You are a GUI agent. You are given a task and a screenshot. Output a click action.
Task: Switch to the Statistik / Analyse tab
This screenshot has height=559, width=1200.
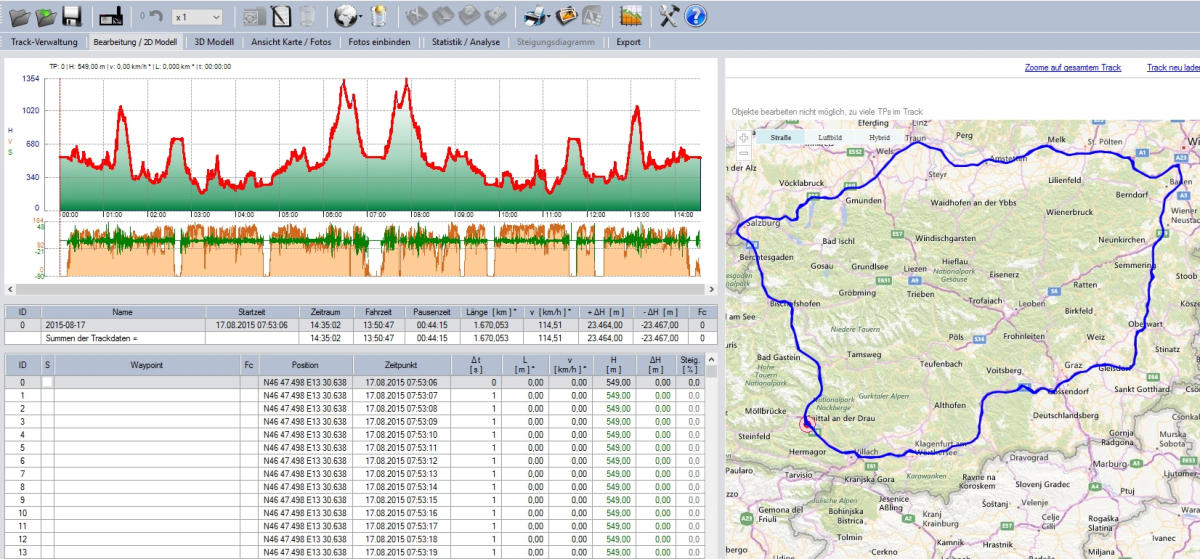click(x=465, y=42)
